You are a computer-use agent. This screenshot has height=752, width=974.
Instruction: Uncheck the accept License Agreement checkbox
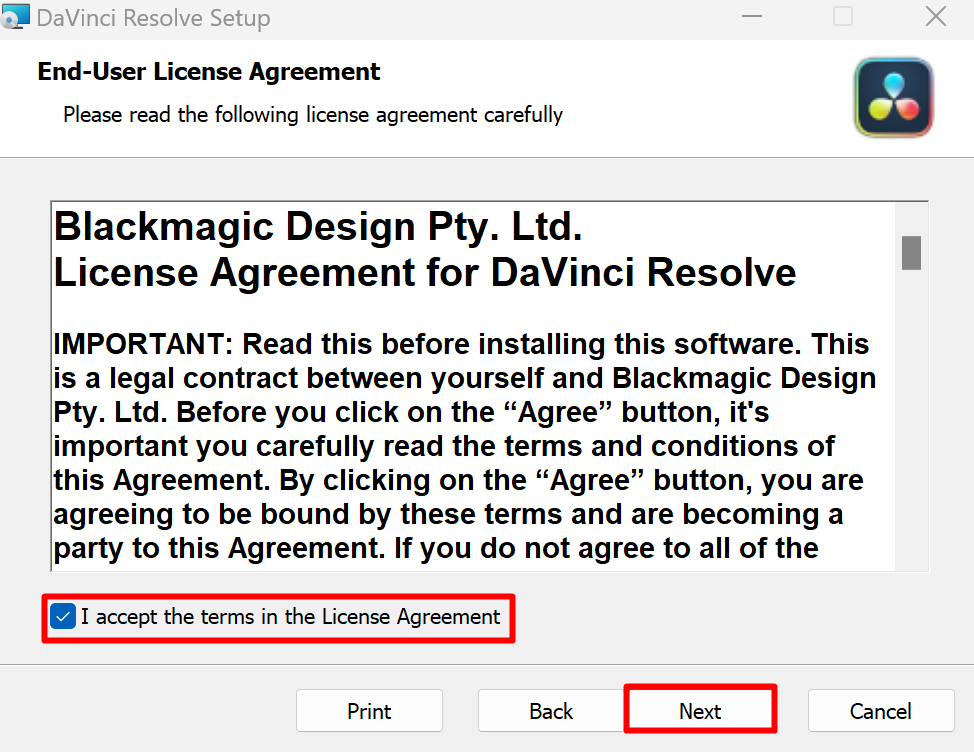point(63,617)
